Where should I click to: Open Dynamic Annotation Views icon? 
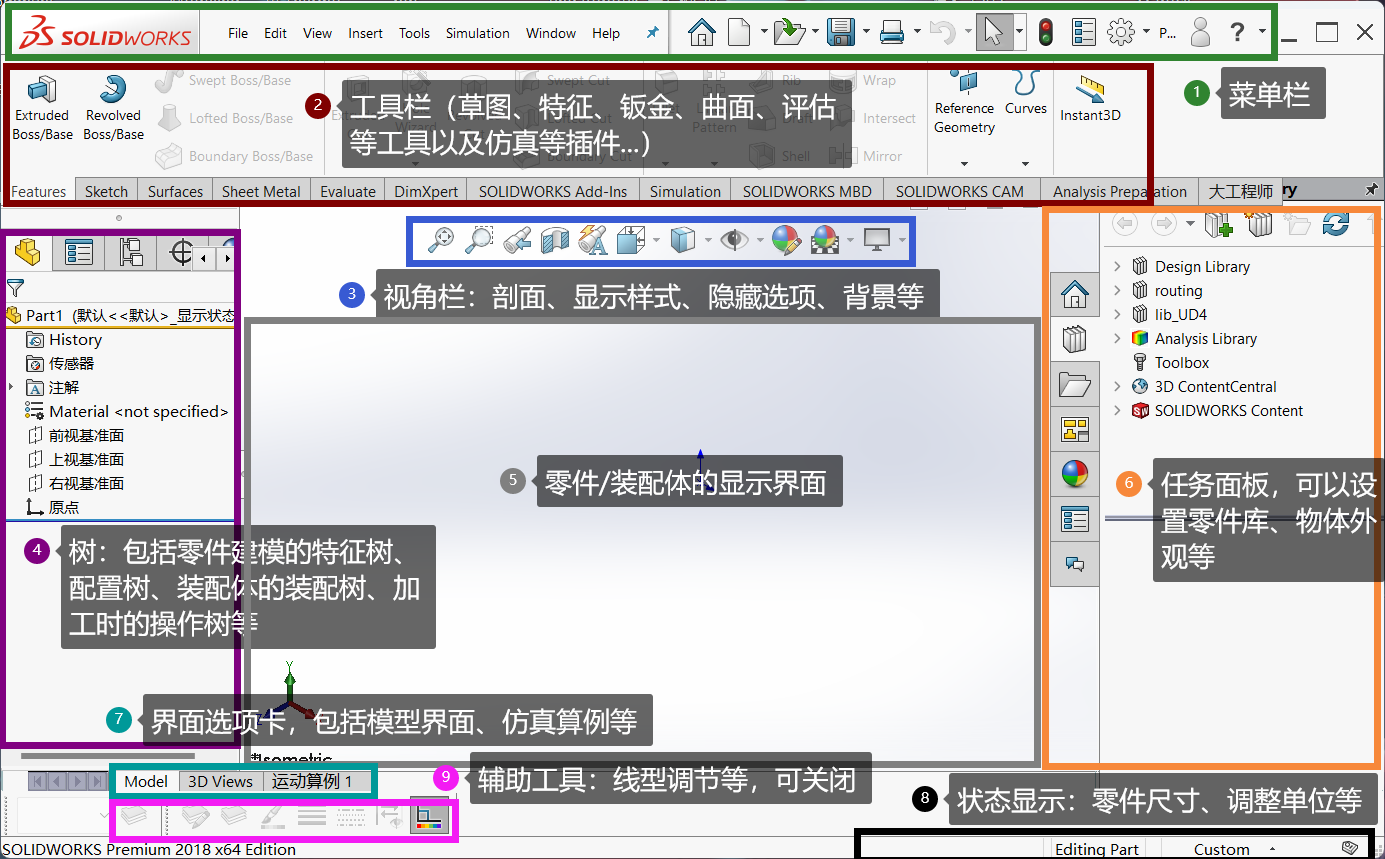(x=592, y=239)
